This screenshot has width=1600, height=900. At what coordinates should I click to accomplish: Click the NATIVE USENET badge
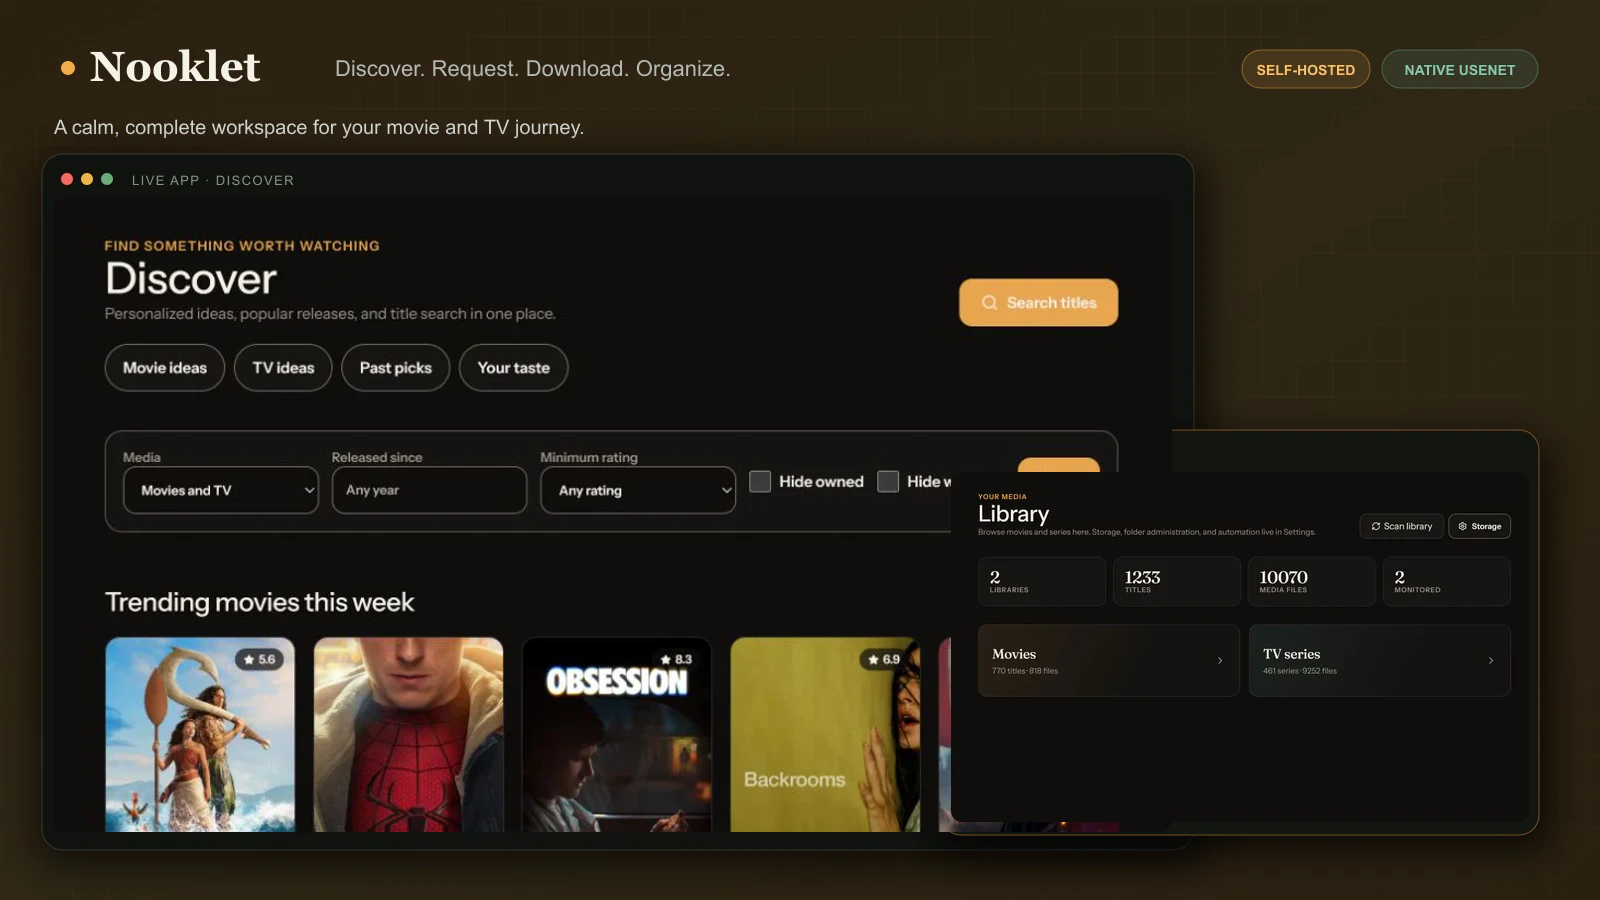[x=1460, y=69]
